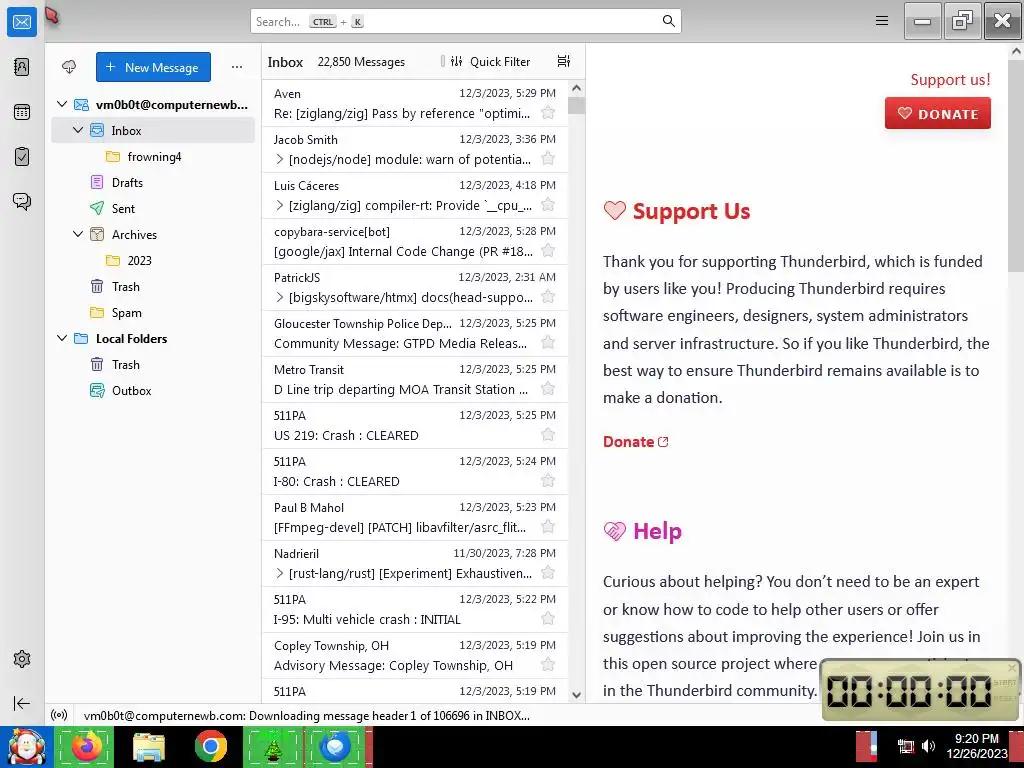This screenshot has height=768, width=1024.
Task: Click the volume speaker tray icon
Action: pyautogui.click(x=928, y=746)
